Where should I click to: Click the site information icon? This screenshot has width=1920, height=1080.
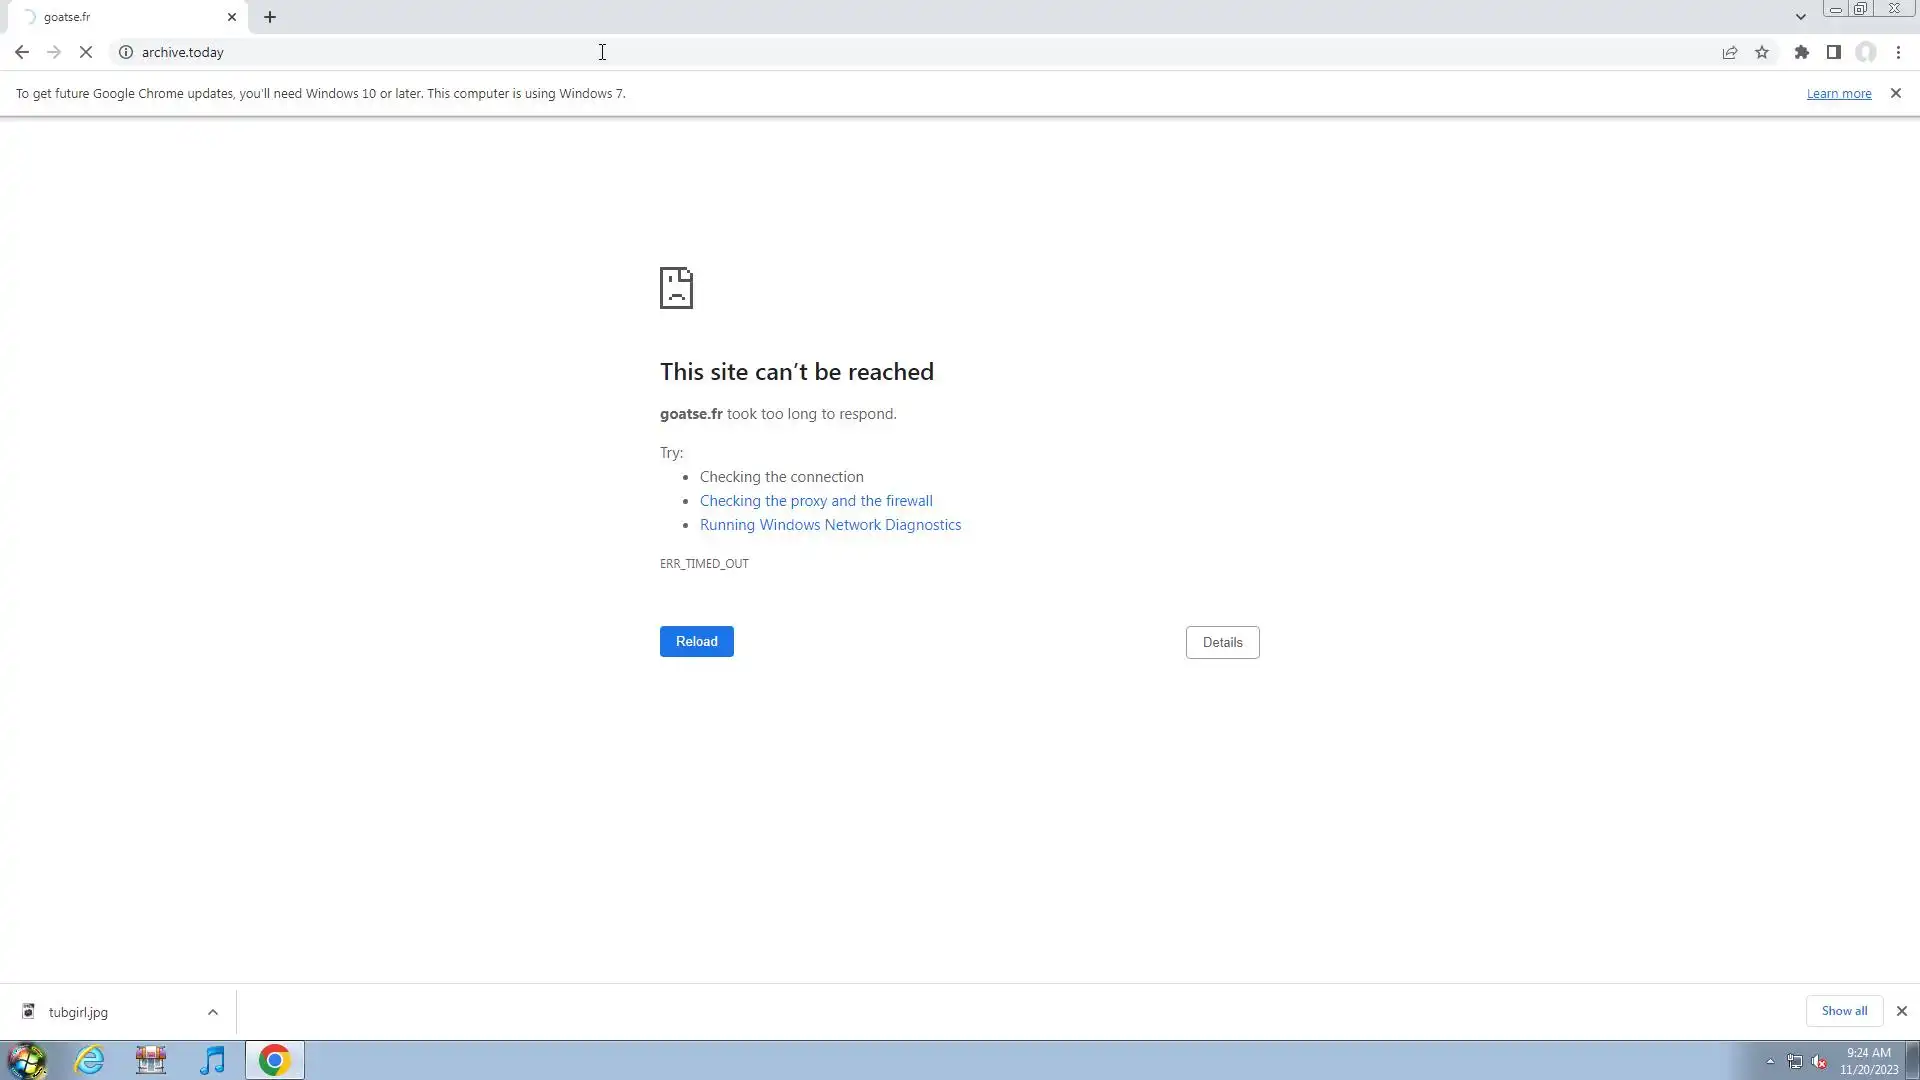[x=126, y=52]
